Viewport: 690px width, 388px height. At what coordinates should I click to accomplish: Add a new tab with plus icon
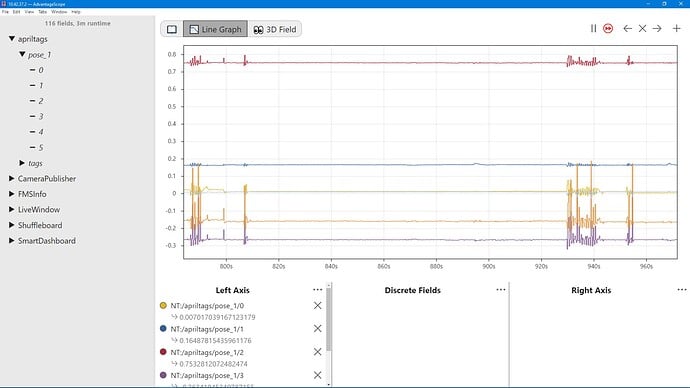pyautogui.click(x=676, y=29)
